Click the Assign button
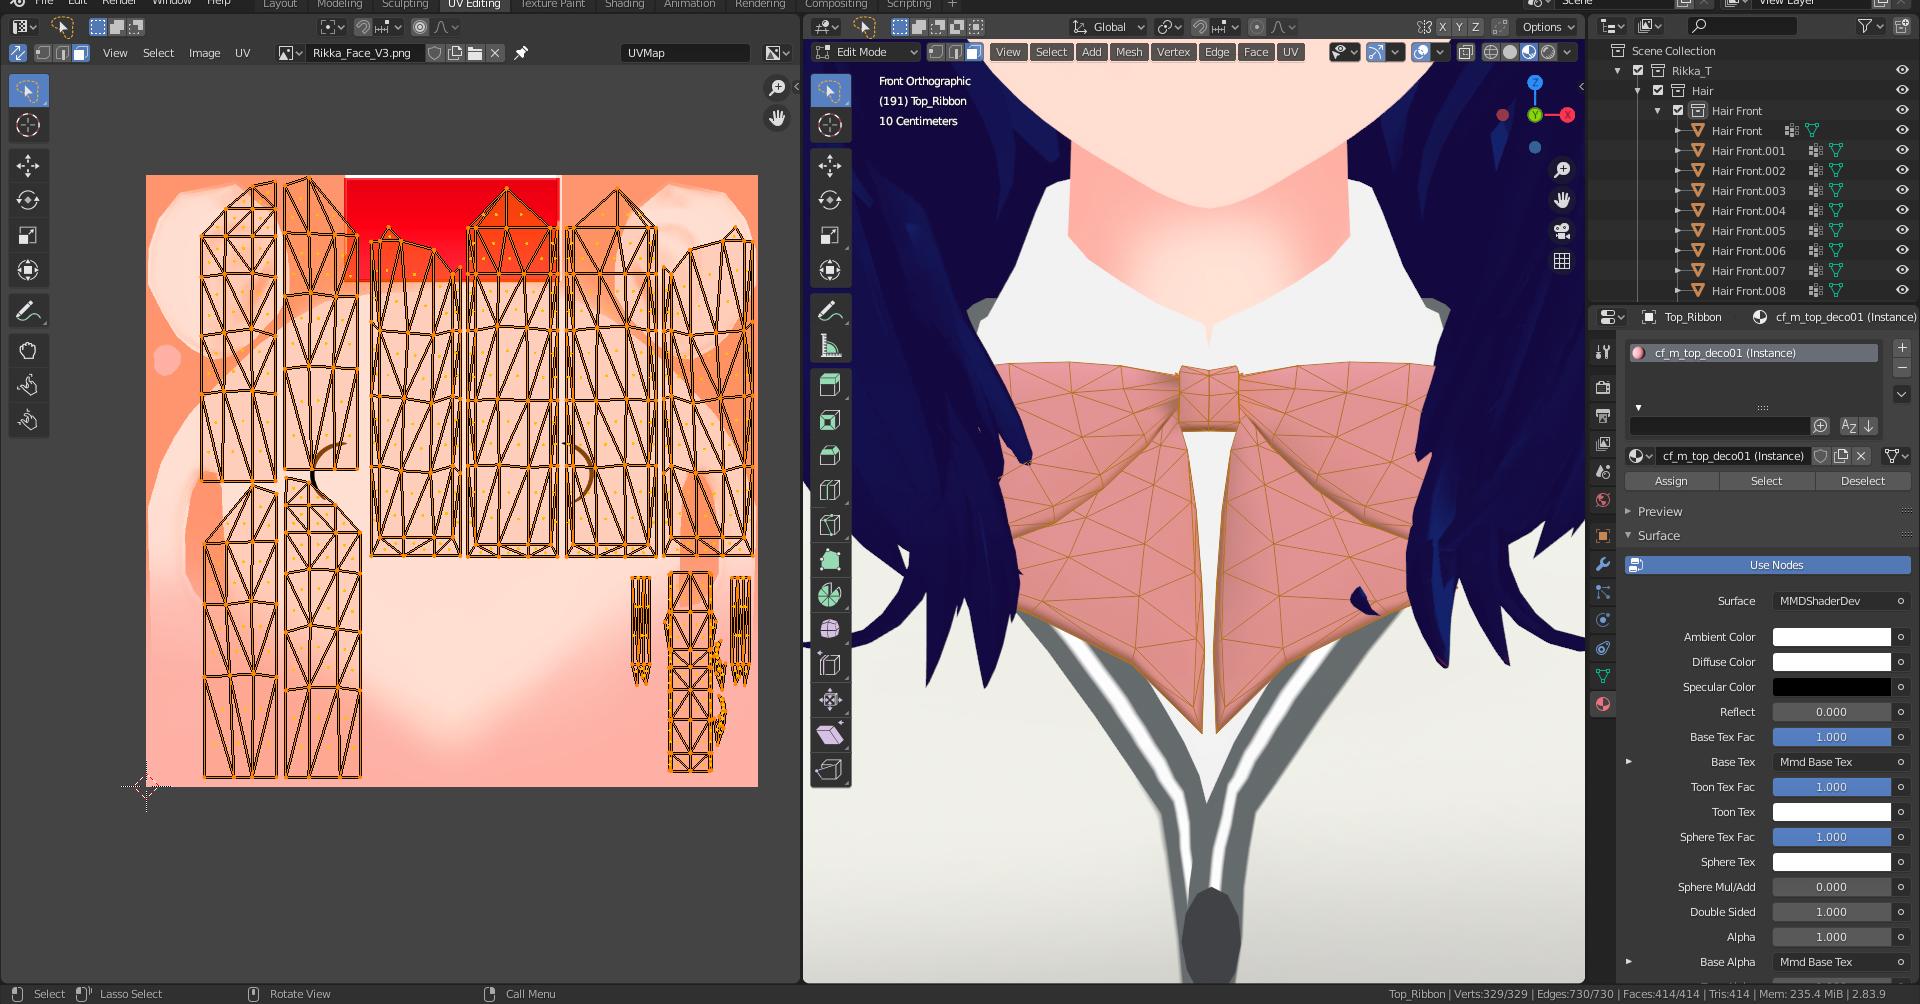The image size is (1920, 1004). point(1671,481)
